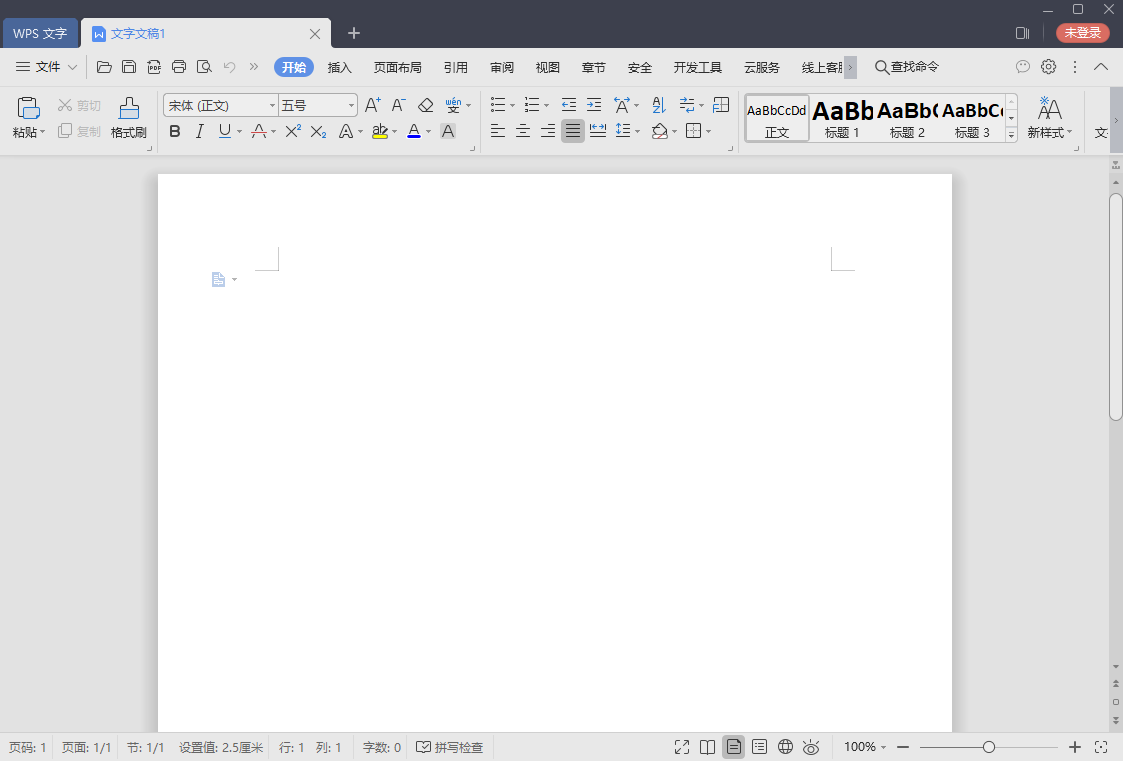The height and width of the screenshot is (761, 1123).
Task: Decrease paragraph indent
Action: [569, 105]
